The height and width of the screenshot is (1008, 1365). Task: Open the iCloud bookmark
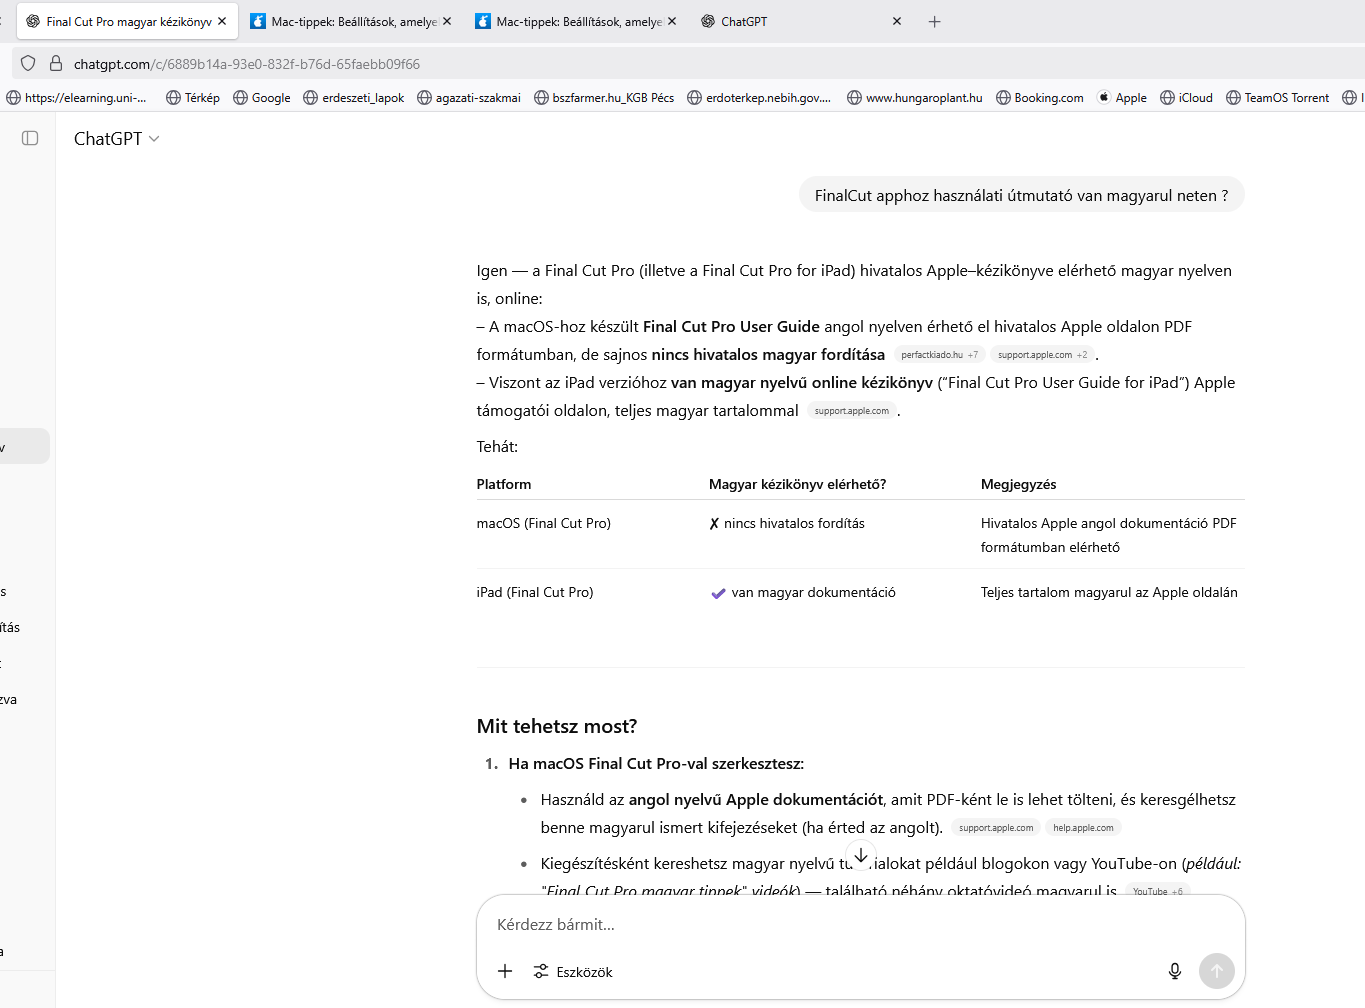pyautogui.click(x=1186, y=98)
